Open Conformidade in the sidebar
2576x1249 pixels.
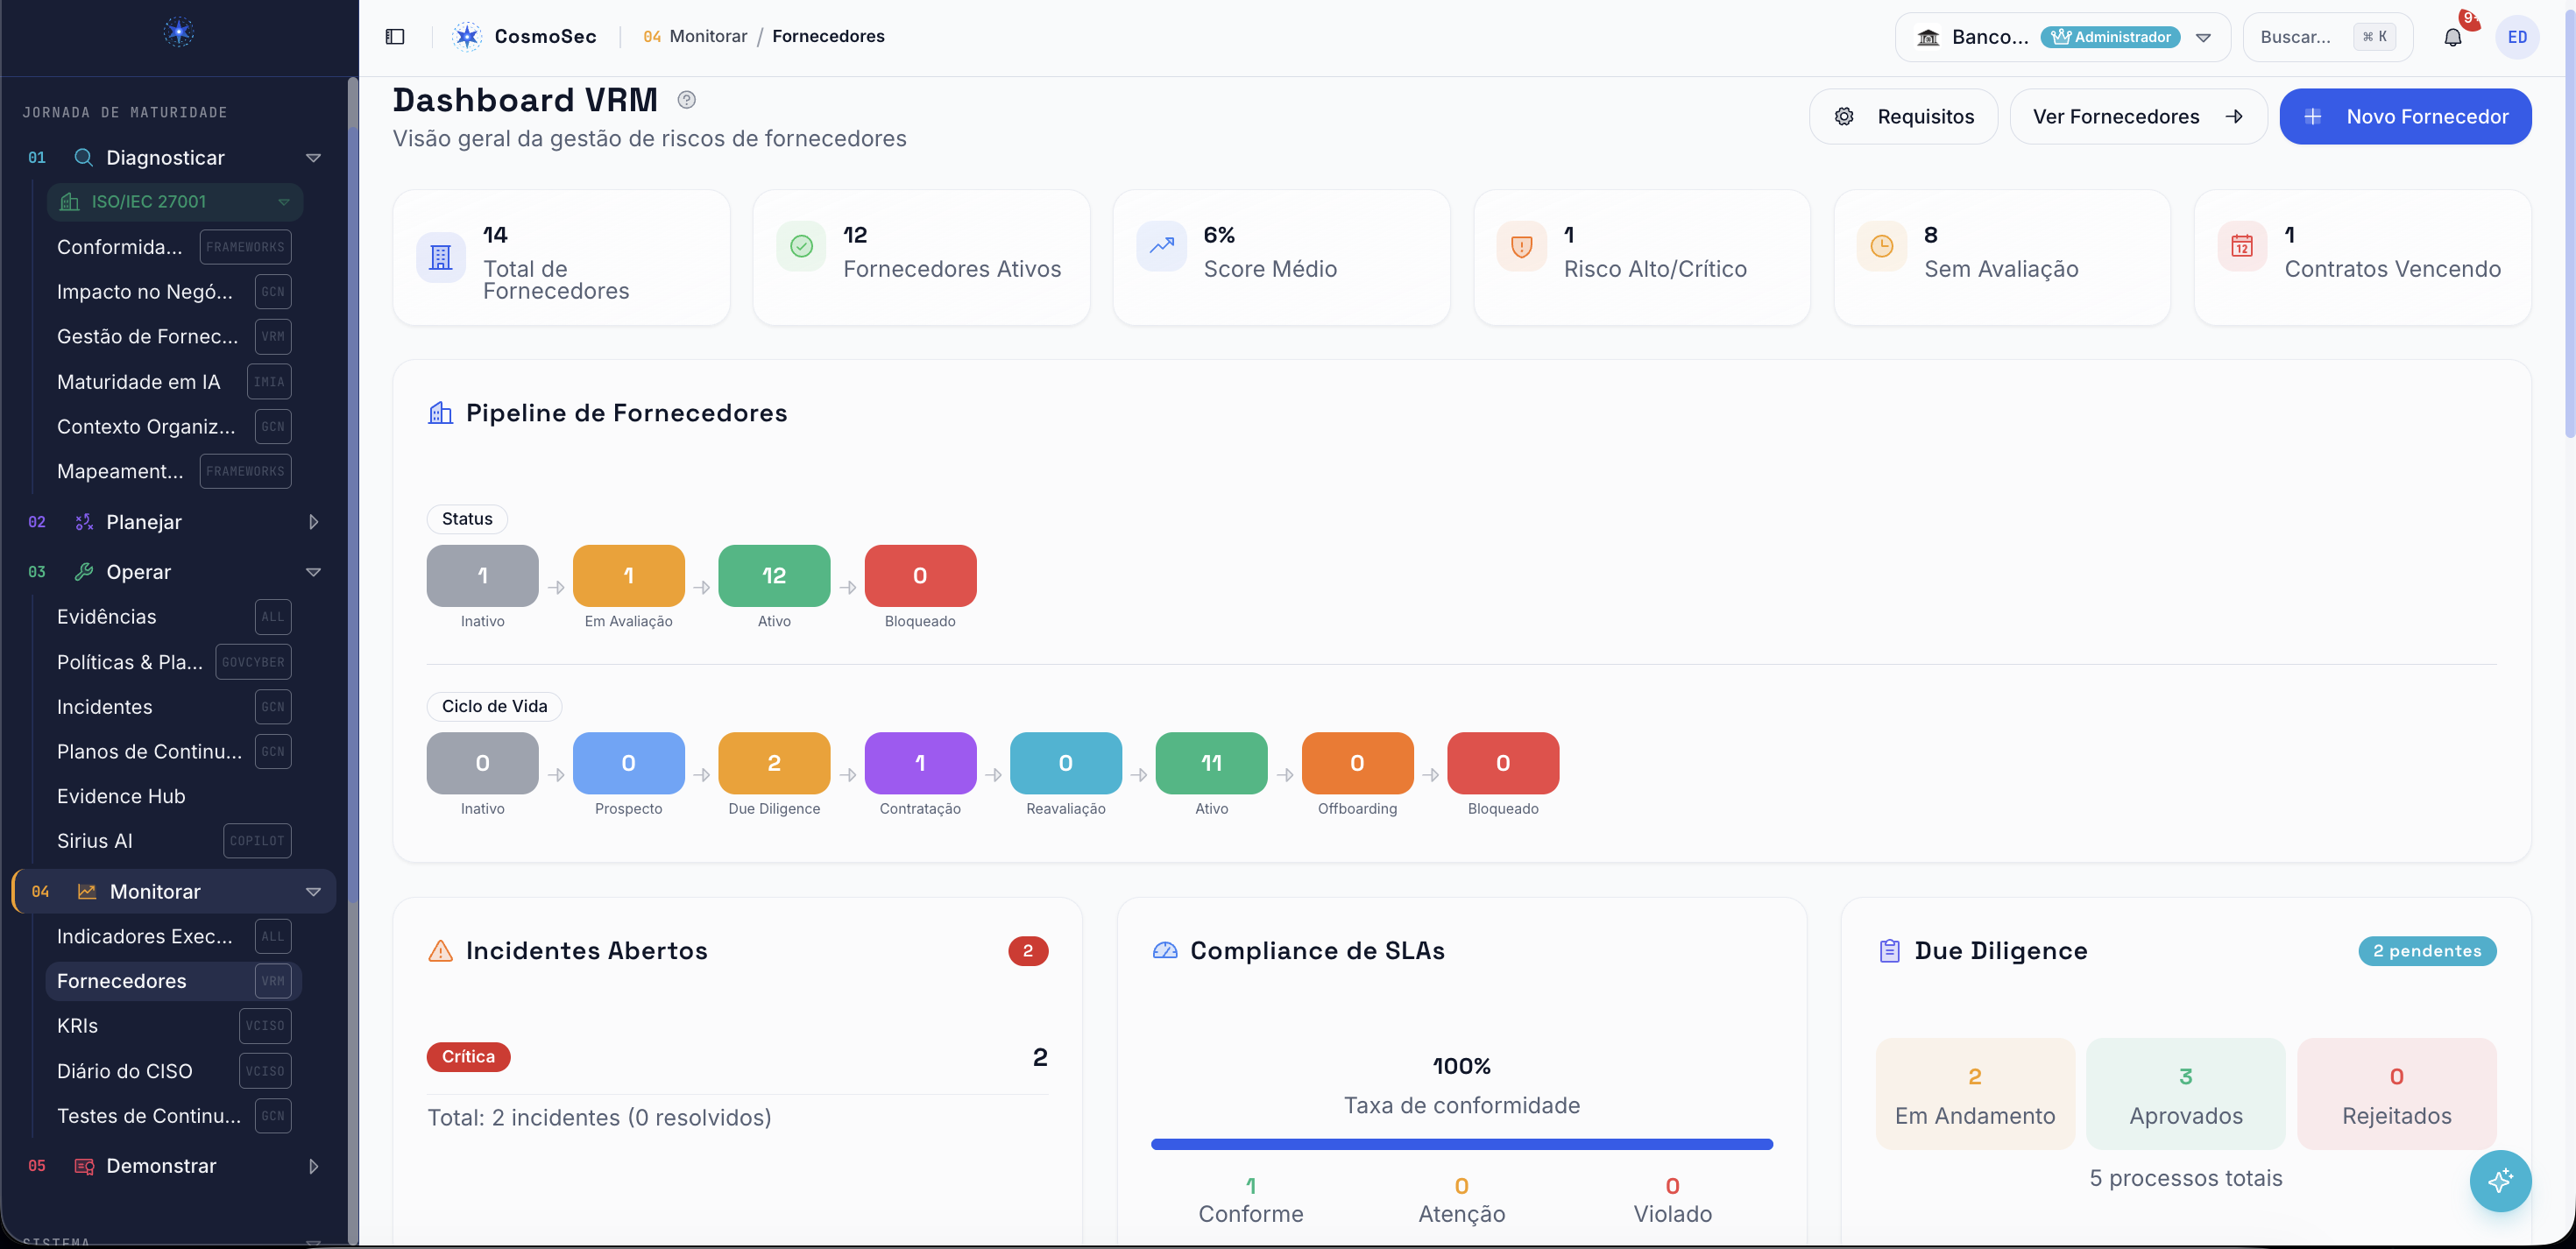pyautogui.click(x=174, y=247)
